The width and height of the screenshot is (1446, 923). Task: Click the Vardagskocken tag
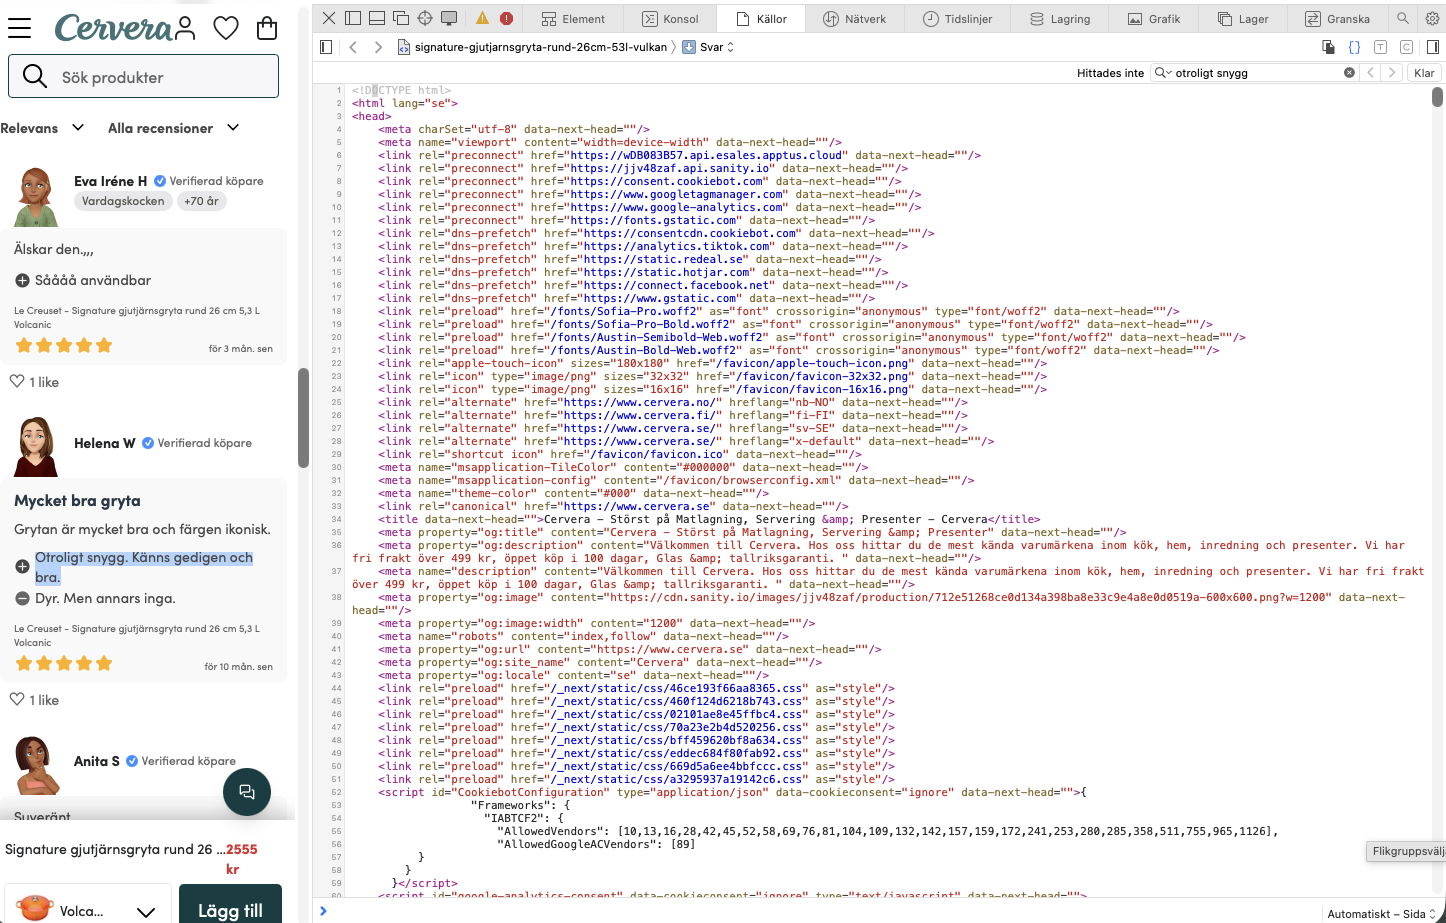123,201
